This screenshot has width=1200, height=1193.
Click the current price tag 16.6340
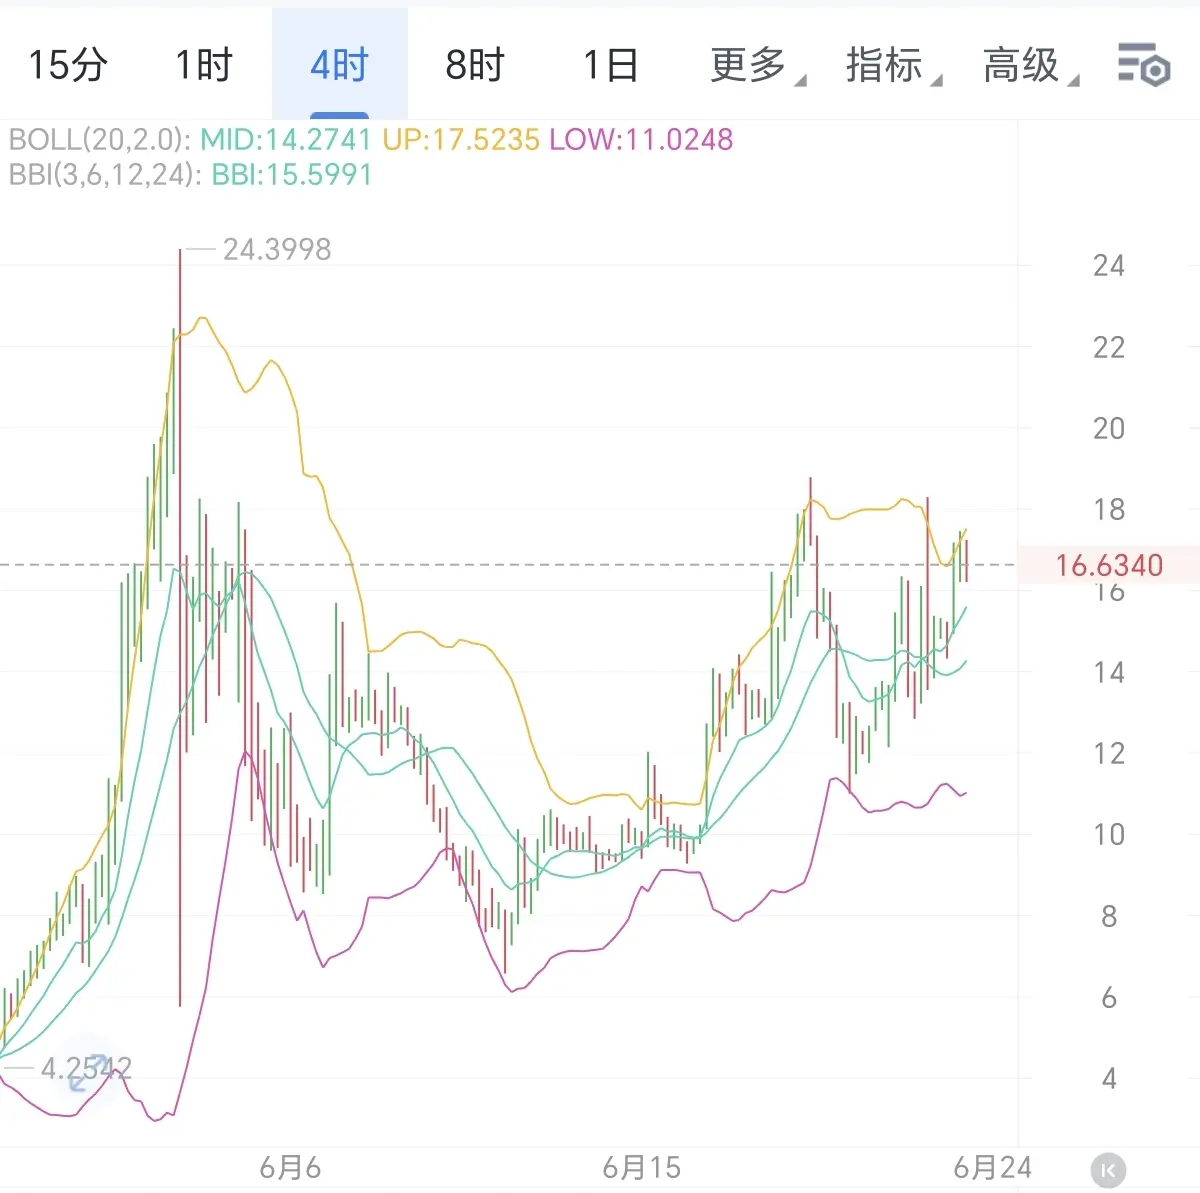click(x=1109, y=566)
